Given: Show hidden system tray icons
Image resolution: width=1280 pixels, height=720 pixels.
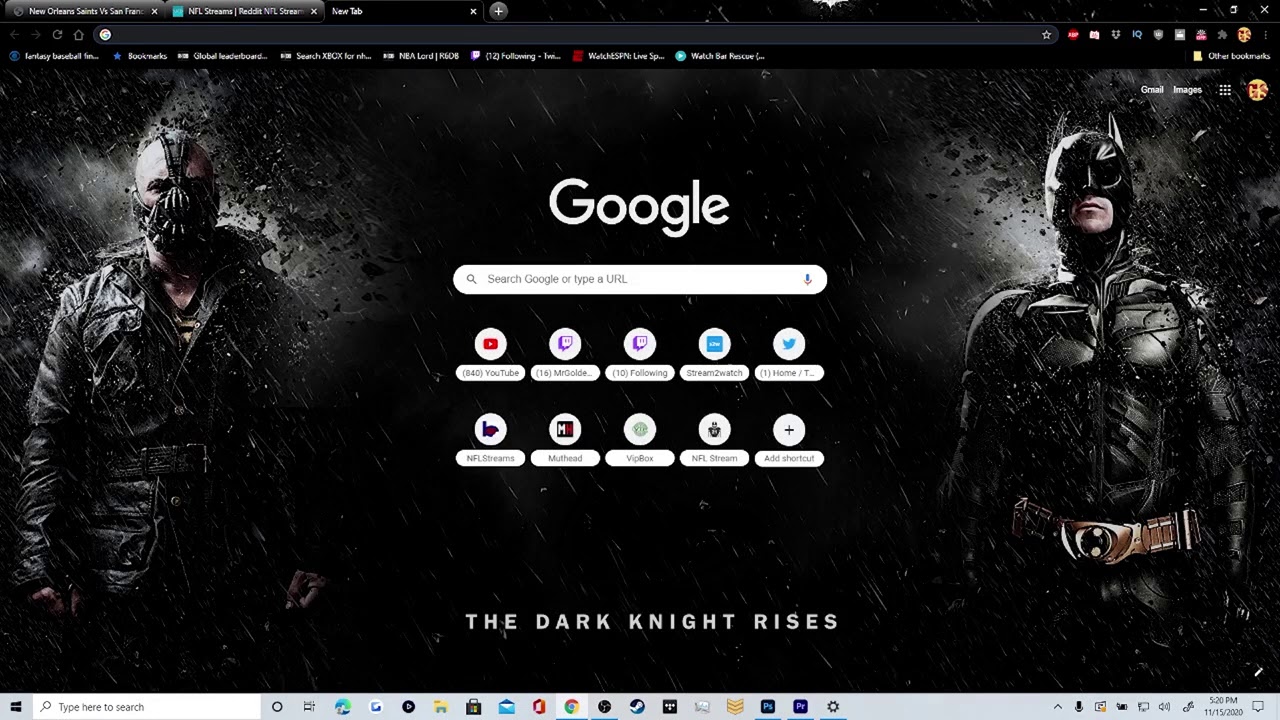Looking at the screenshot, I should 1057,707.
